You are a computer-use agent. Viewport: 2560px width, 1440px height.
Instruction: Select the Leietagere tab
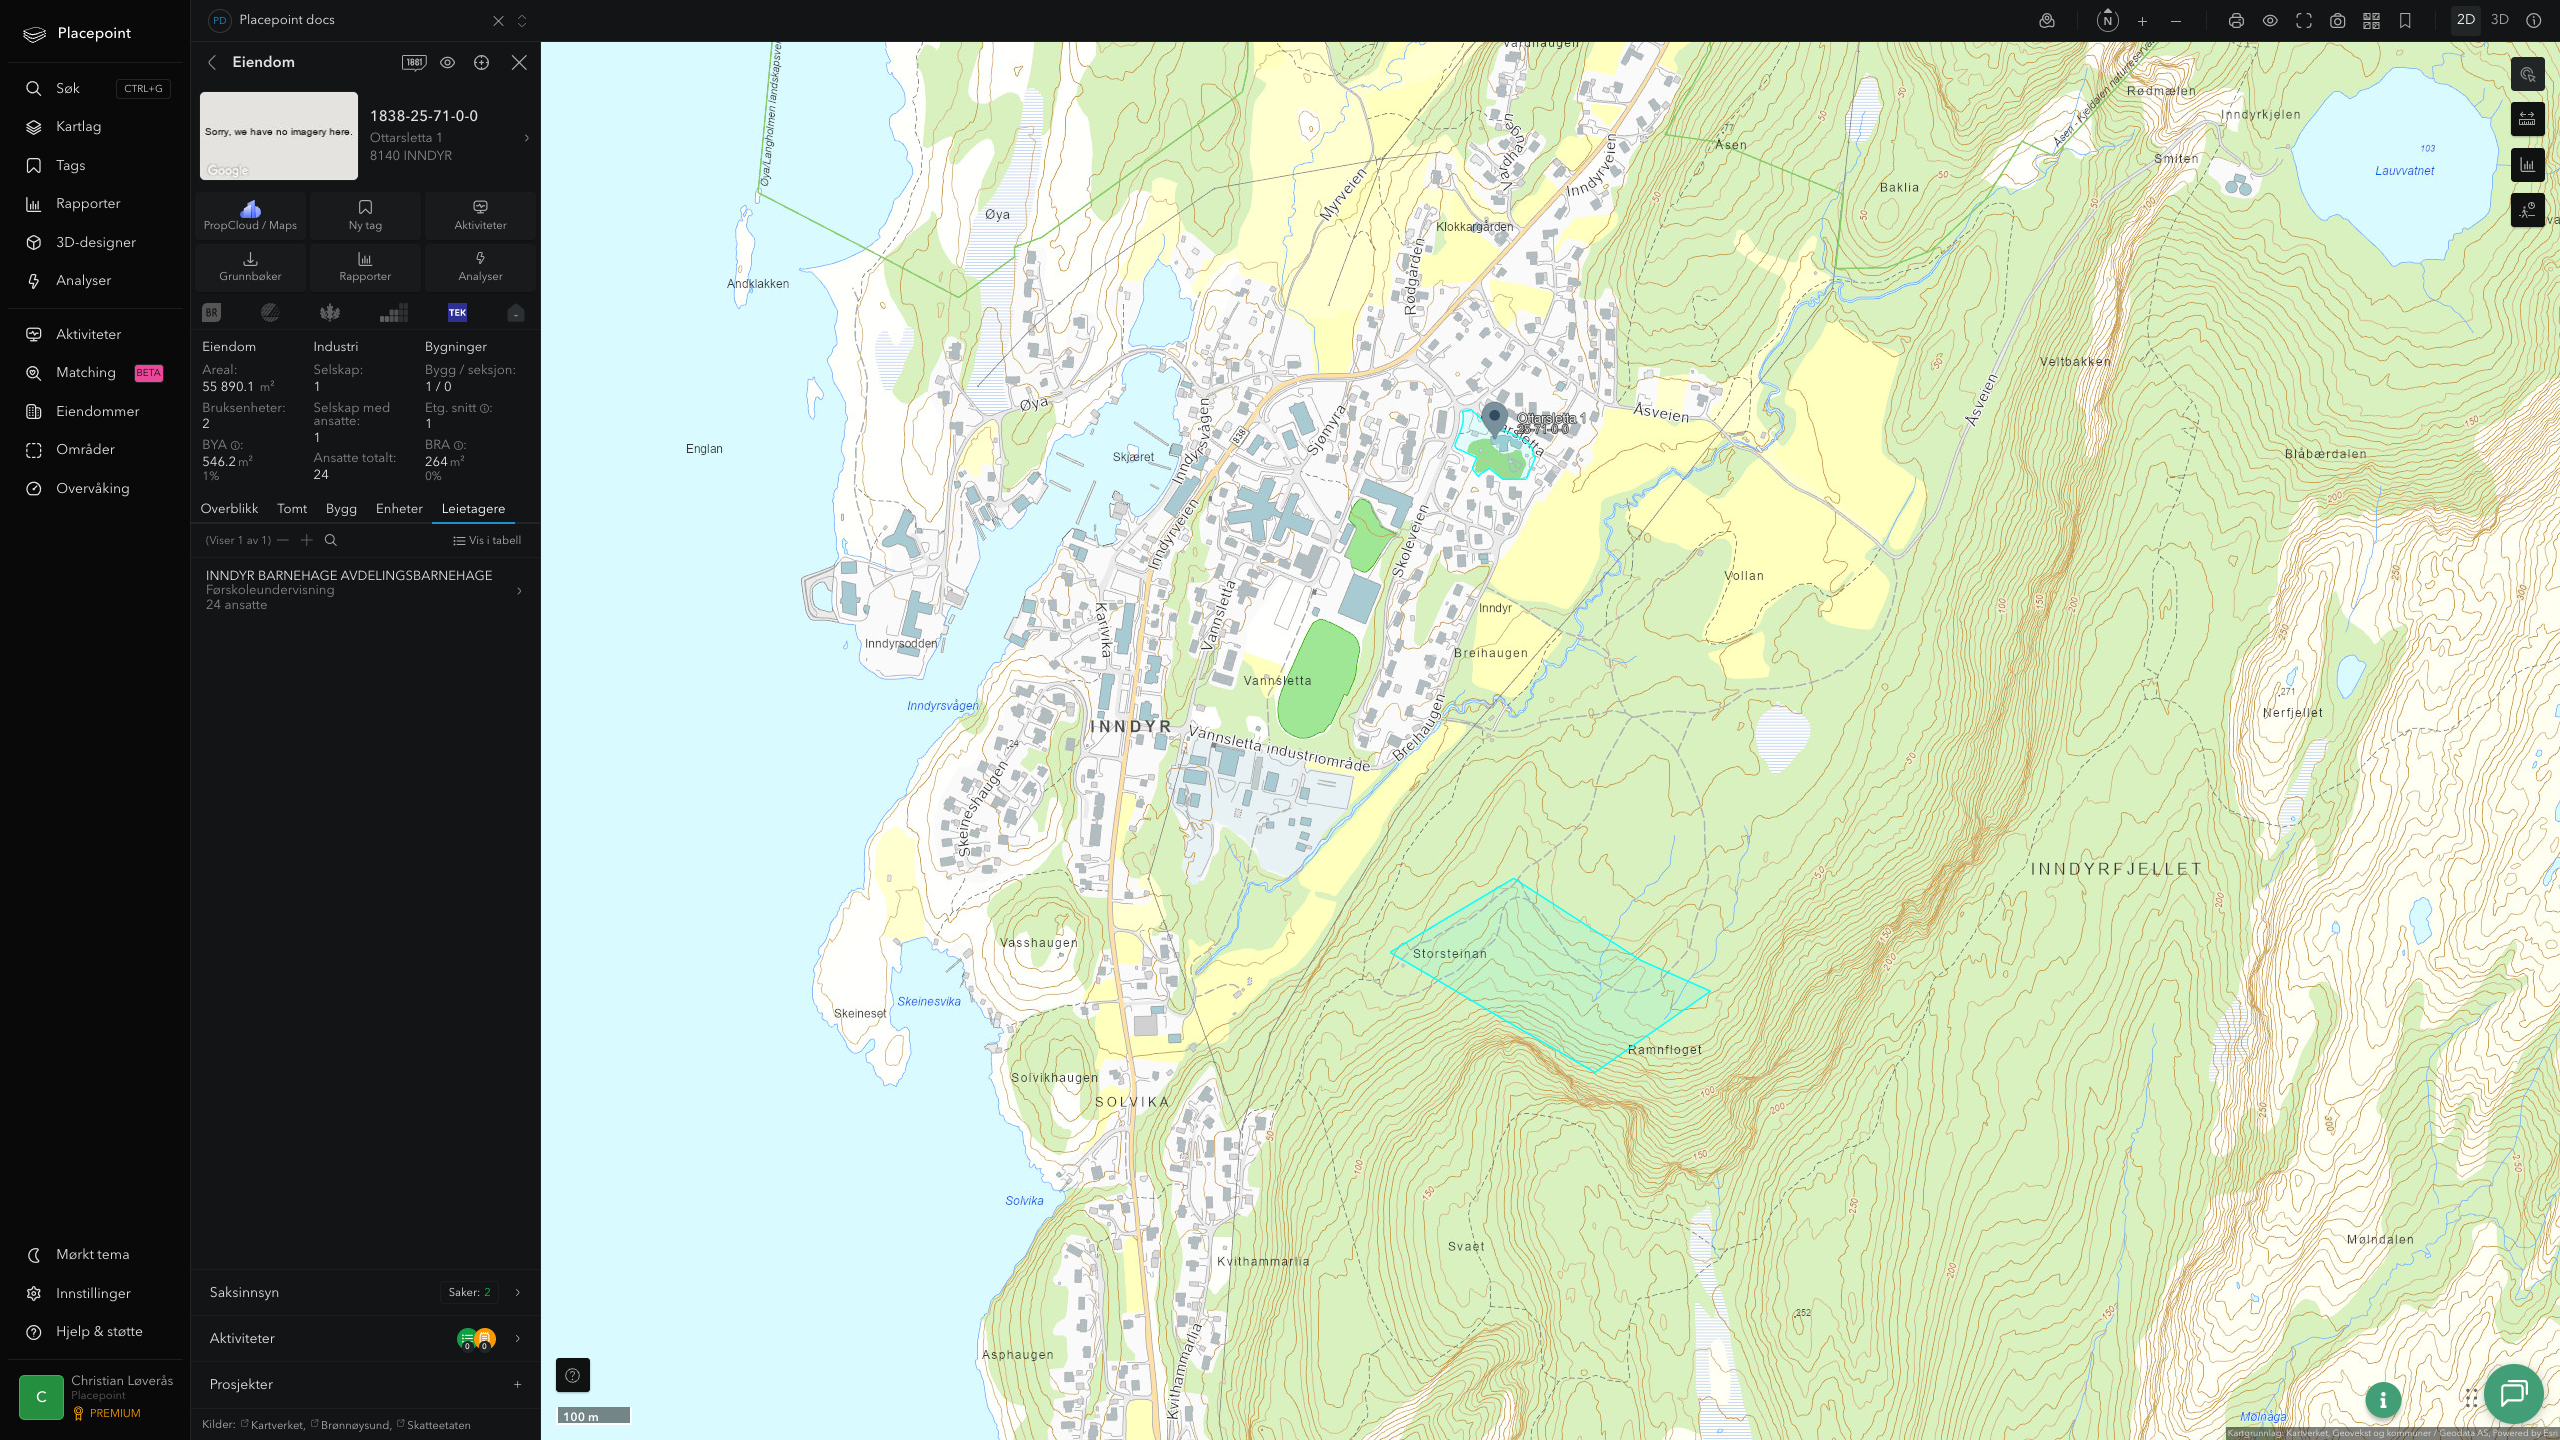(473, 509)
